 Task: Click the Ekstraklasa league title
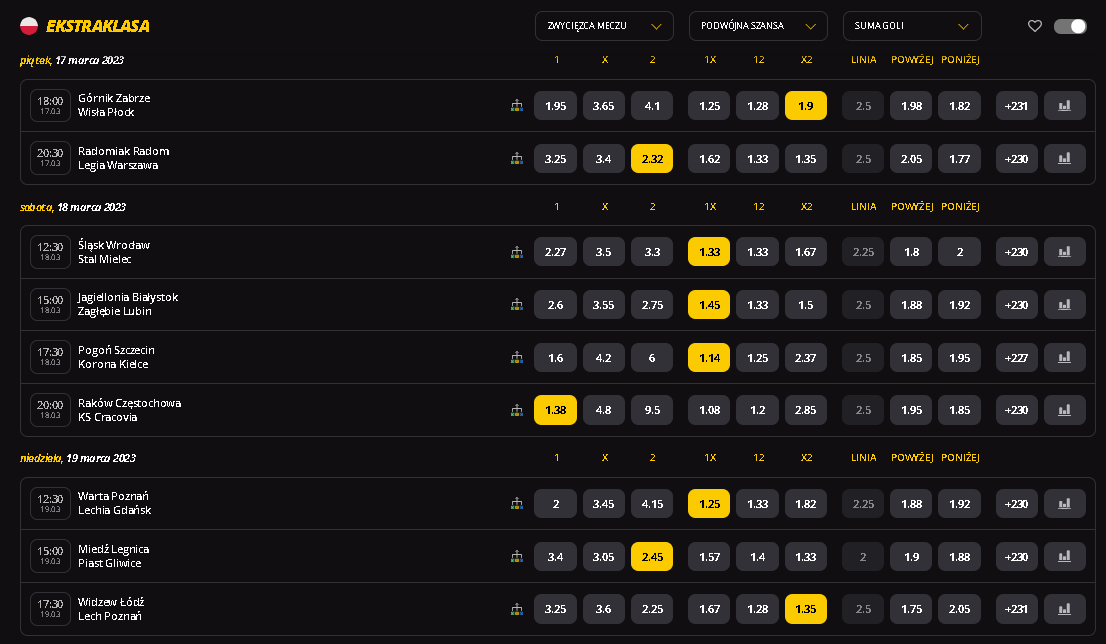97,26
